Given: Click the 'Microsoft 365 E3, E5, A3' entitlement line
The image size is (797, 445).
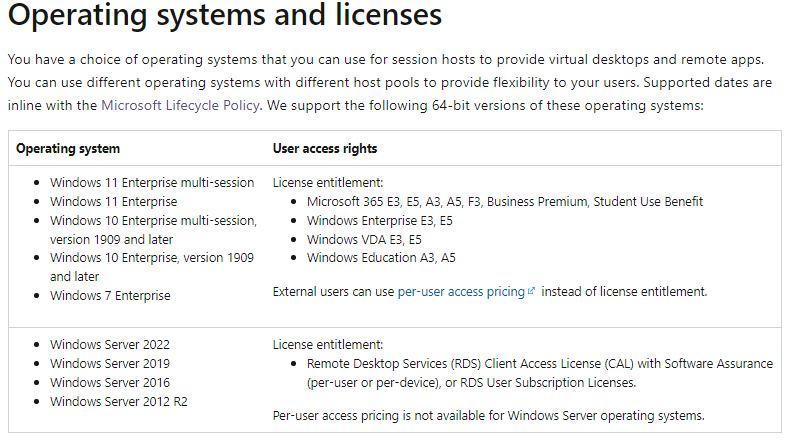Looking at the screenshot, I should 505,202.
